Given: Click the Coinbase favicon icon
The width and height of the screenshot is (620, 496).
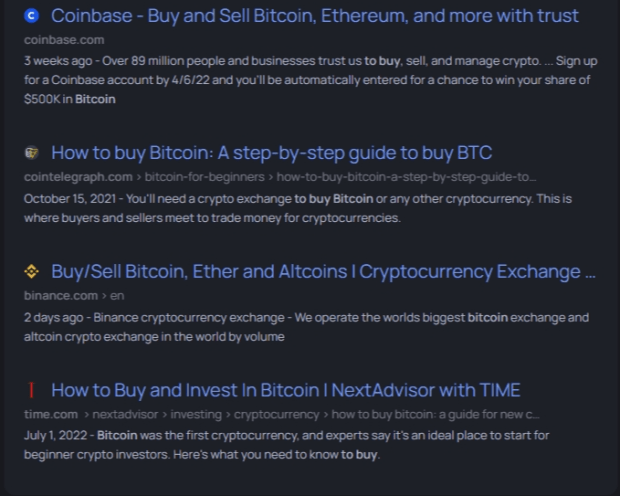Looking at the screenshot, I should click(31, 15).
